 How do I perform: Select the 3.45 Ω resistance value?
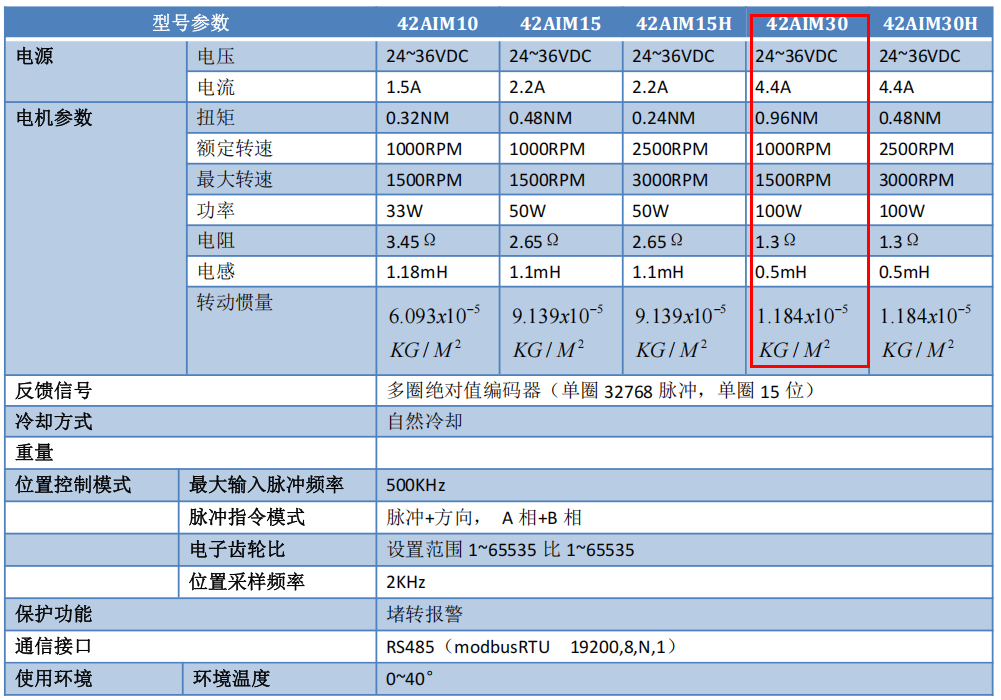(410, 241)
